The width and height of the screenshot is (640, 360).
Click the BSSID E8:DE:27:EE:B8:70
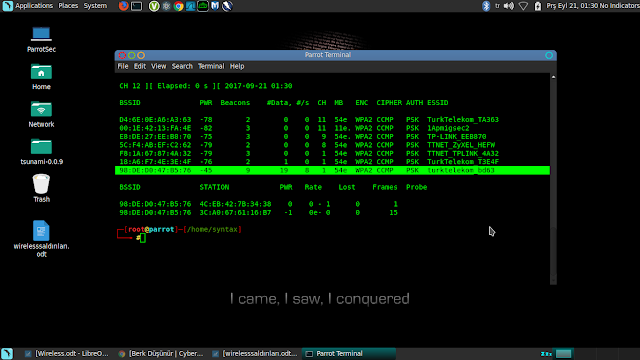click(155, 136)
